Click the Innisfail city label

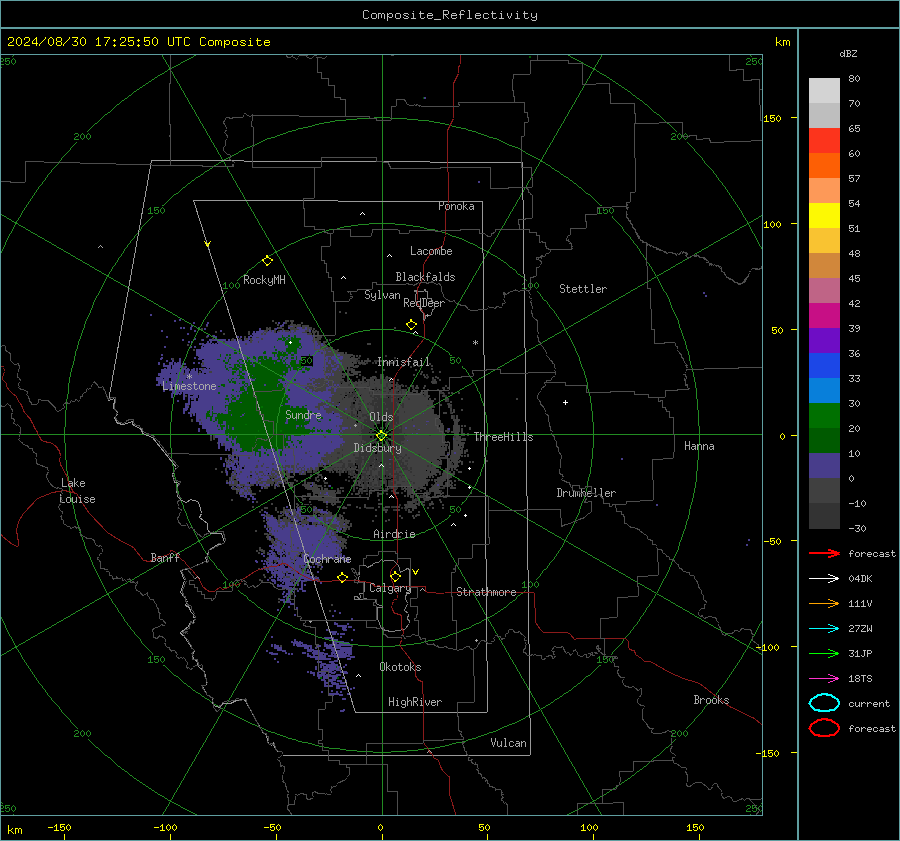pyautogui.click(x=404, y=362)
